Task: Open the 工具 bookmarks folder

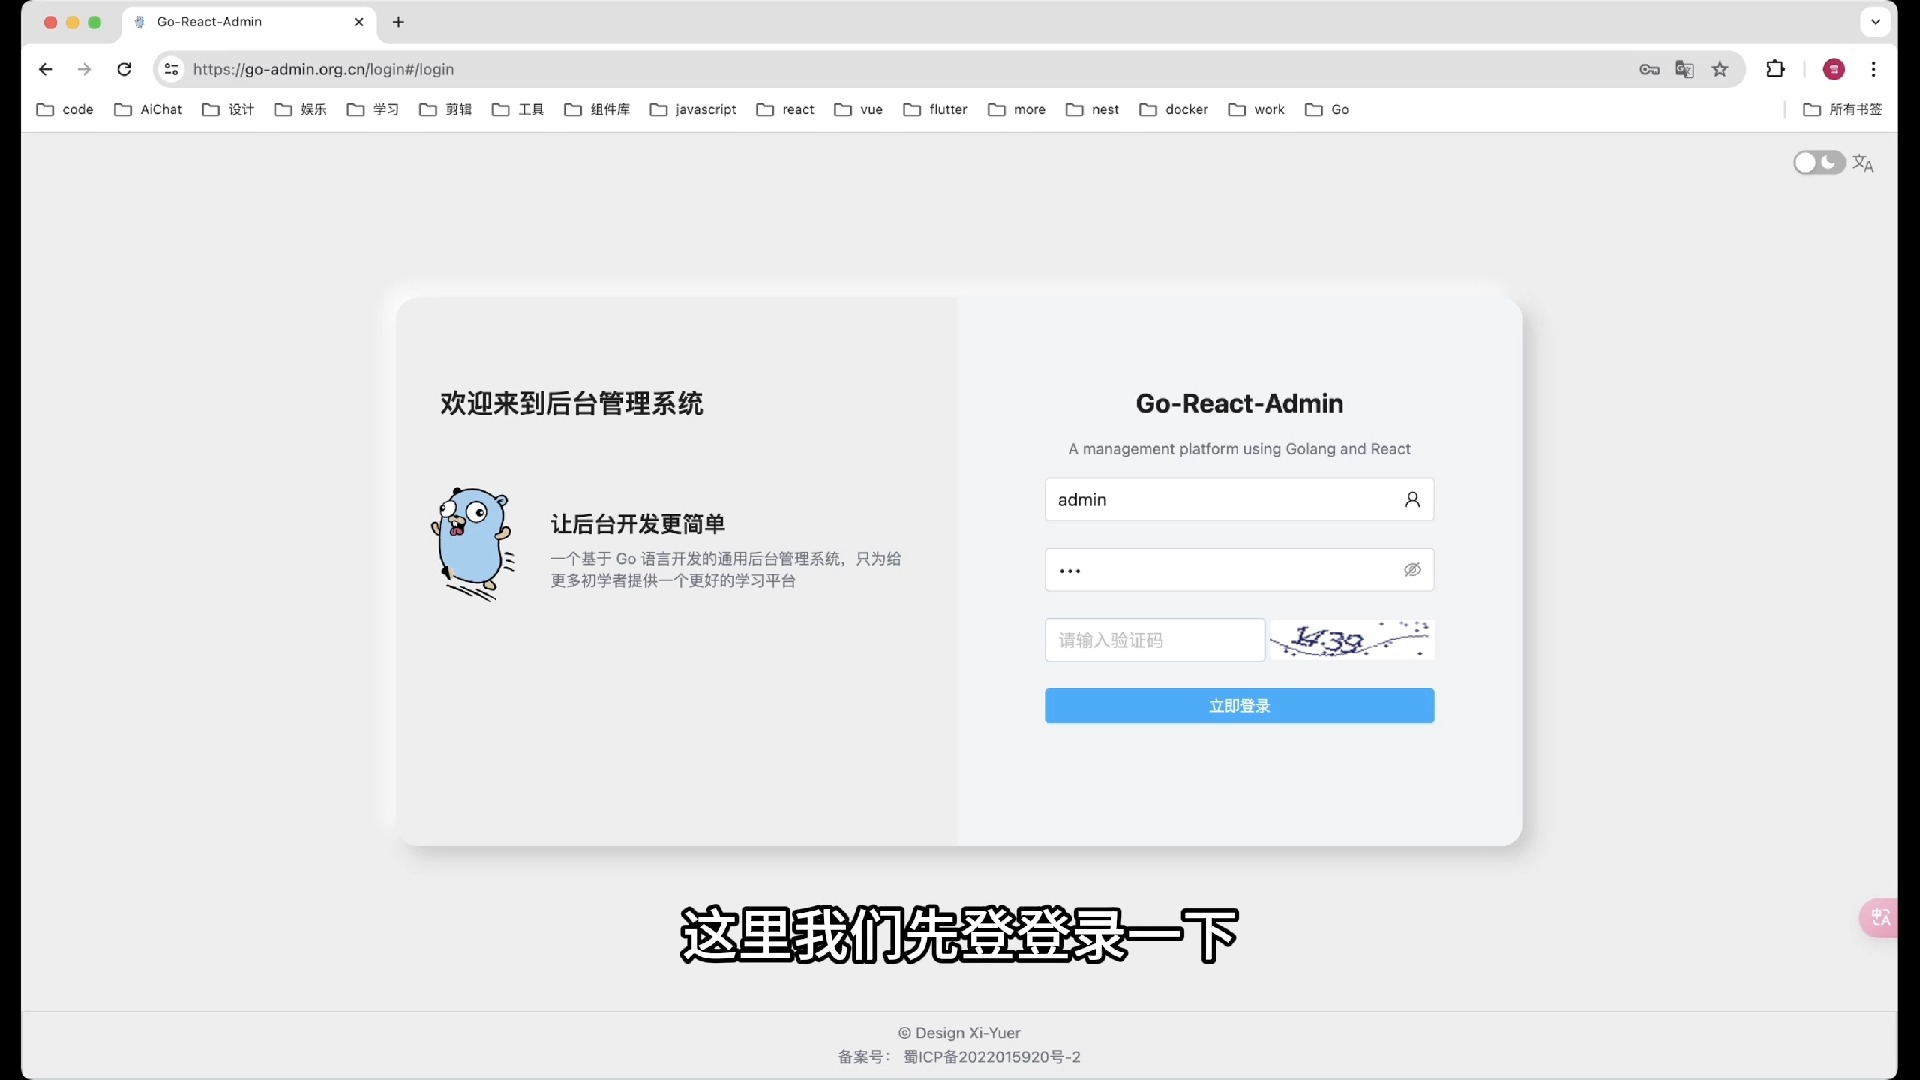Action: (x=518, y=110)
